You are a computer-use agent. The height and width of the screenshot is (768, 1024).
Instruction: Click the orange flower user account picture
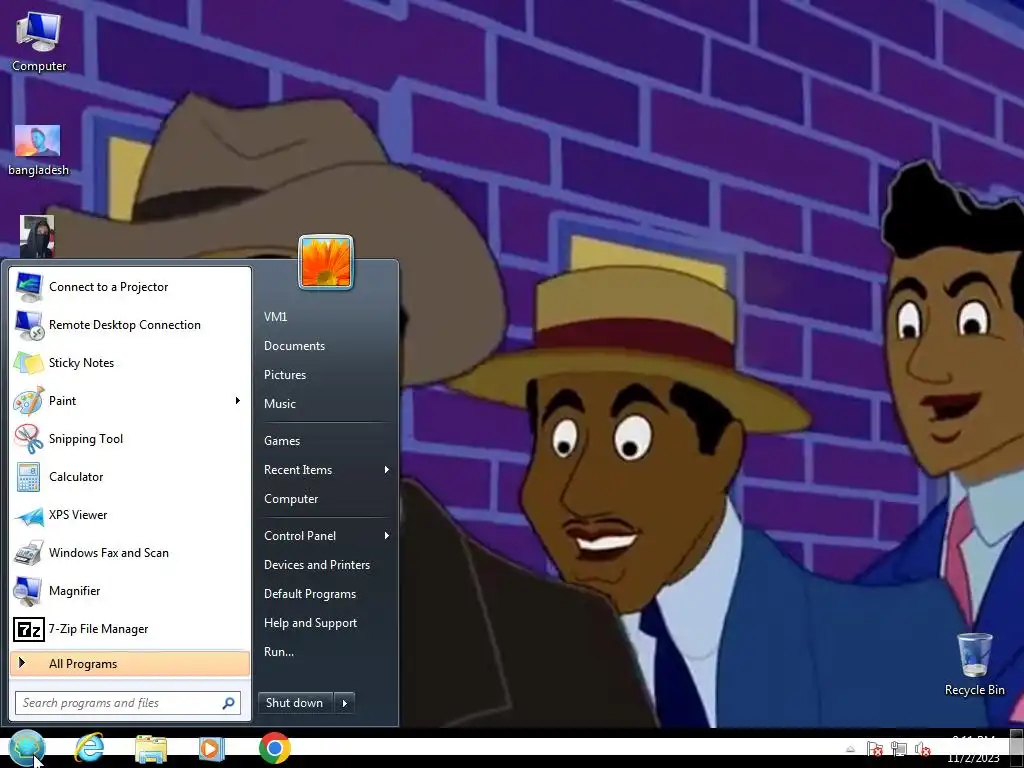[326, 262]
